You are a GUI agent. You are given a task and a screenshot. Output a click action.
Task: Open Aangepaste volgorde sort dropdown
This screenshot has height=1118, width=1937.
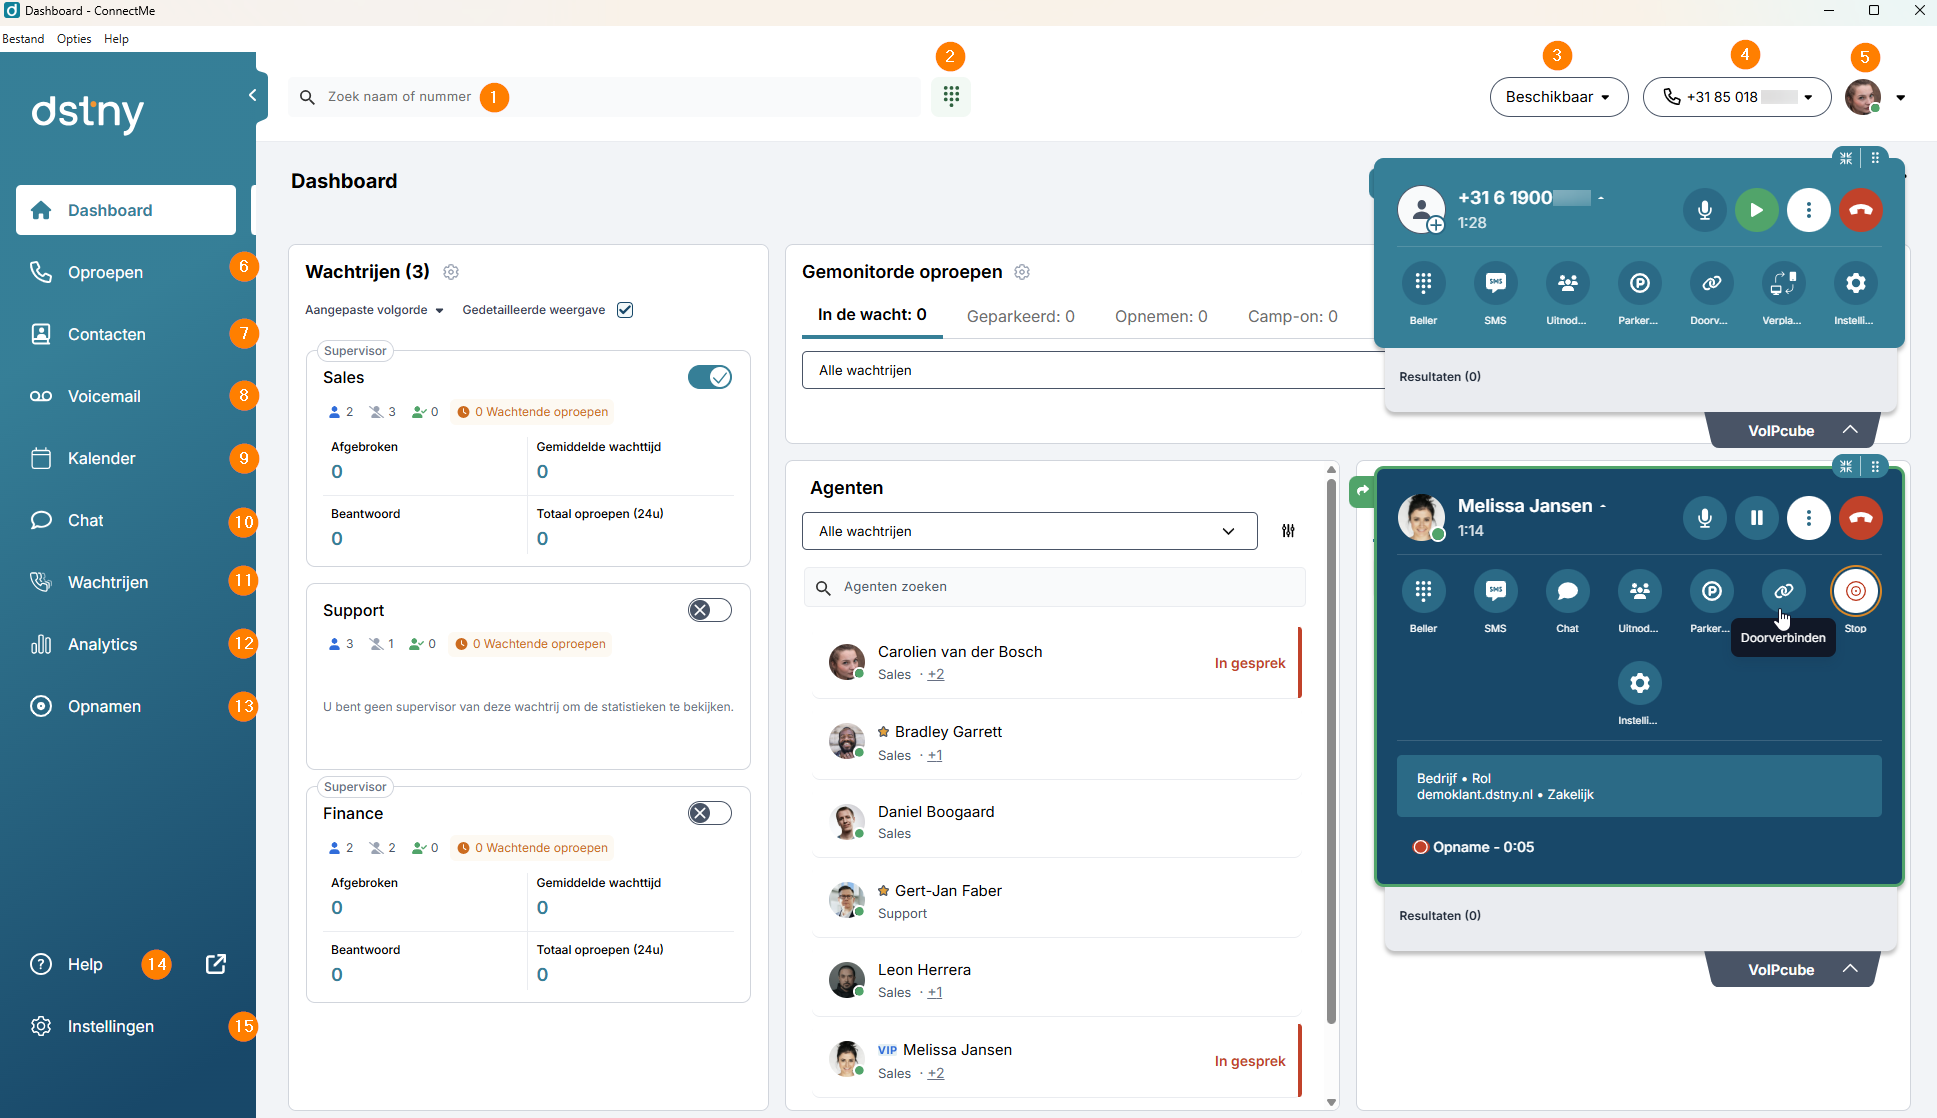coord(374,310)
